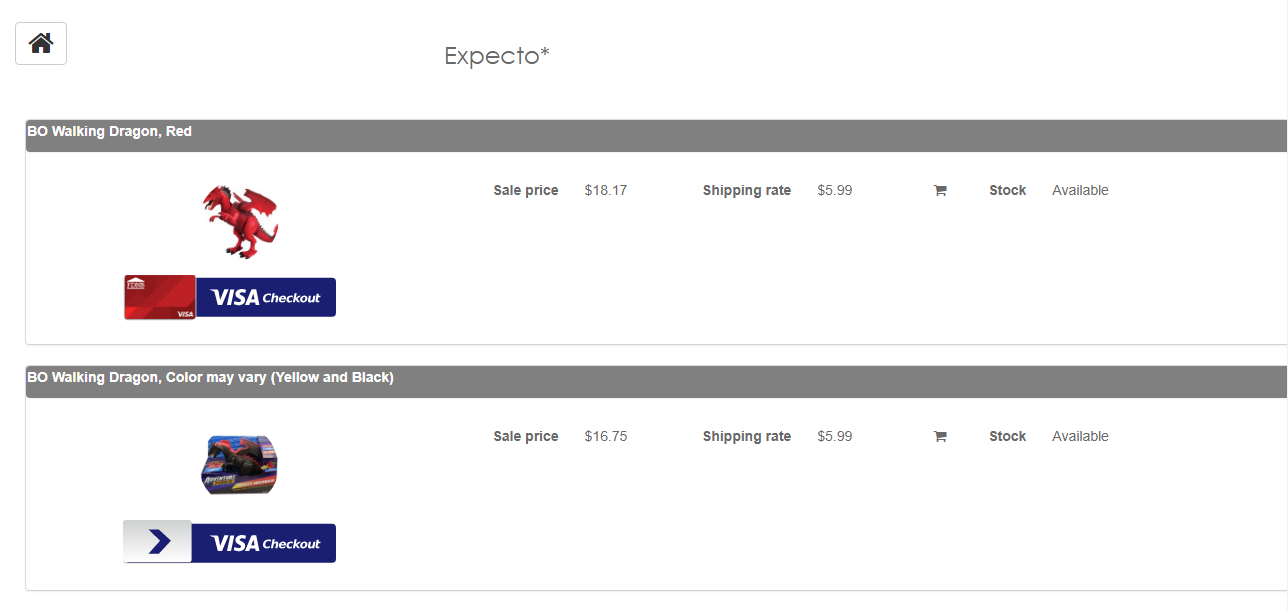
Task: Click the Sale price label in second listing
Action: pyautogui.click(x=526, y=436)
